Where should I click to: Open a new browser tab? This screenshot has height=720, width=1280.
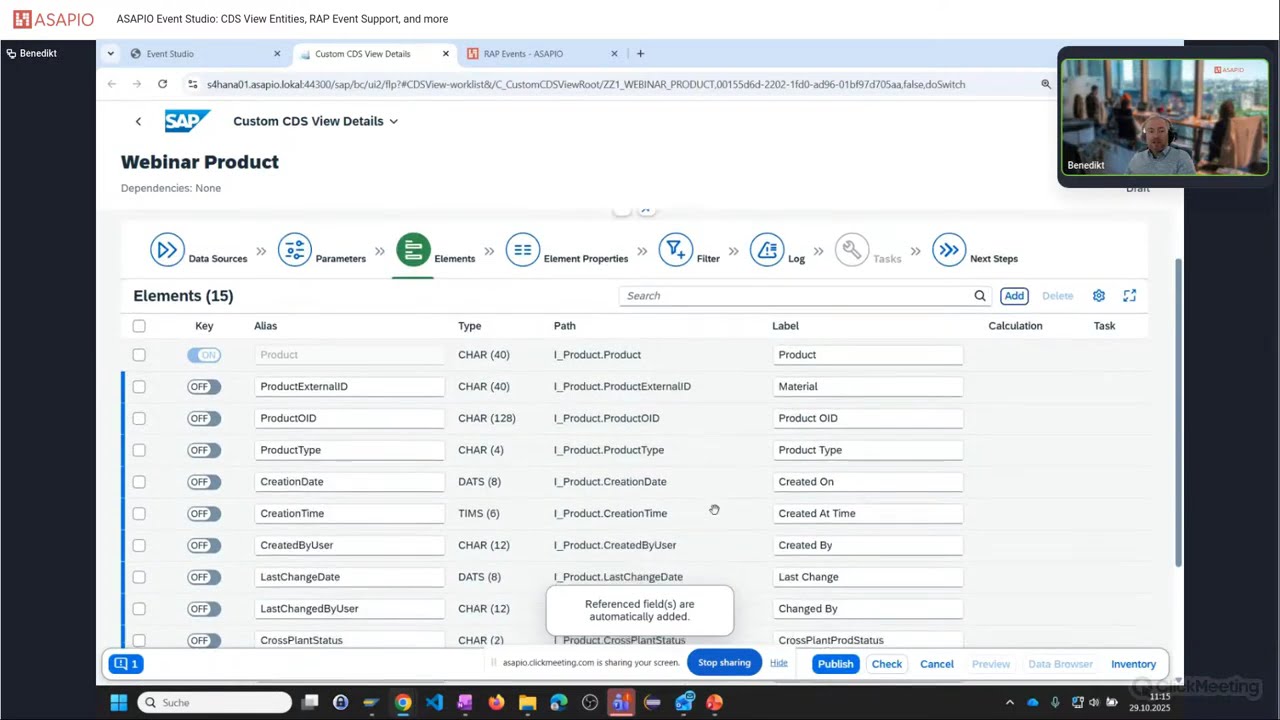click(x=640, y=54)
